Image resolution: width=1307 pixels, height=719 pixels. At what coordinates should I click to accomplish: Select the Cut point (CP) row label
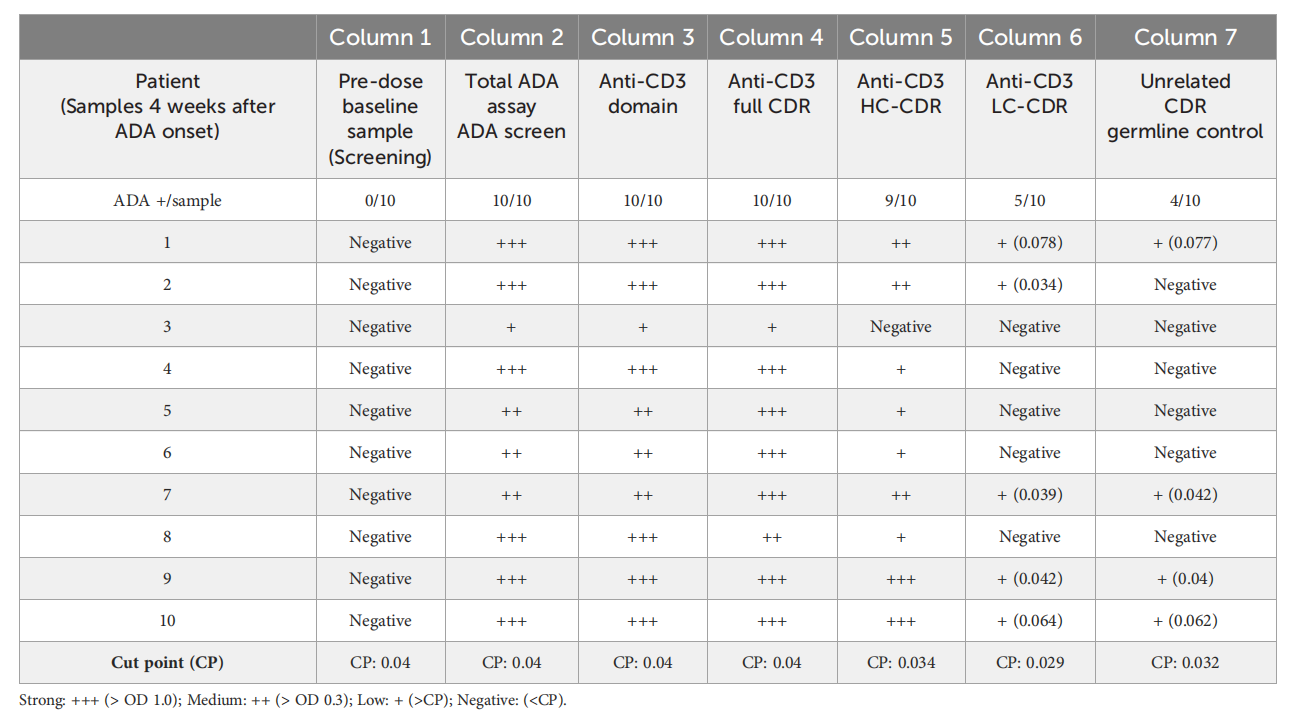(168, 662)
